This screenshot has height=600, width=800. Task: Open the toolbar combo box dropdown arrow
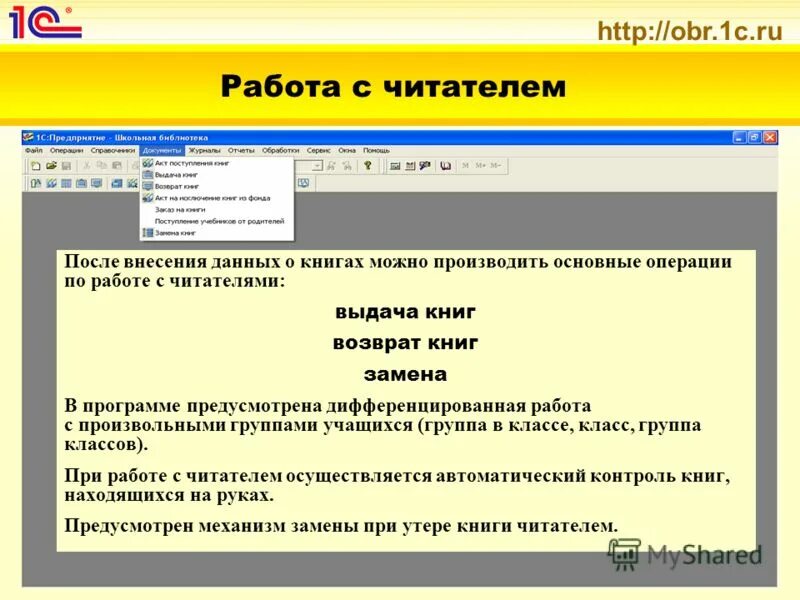click(x=317, y=166)
